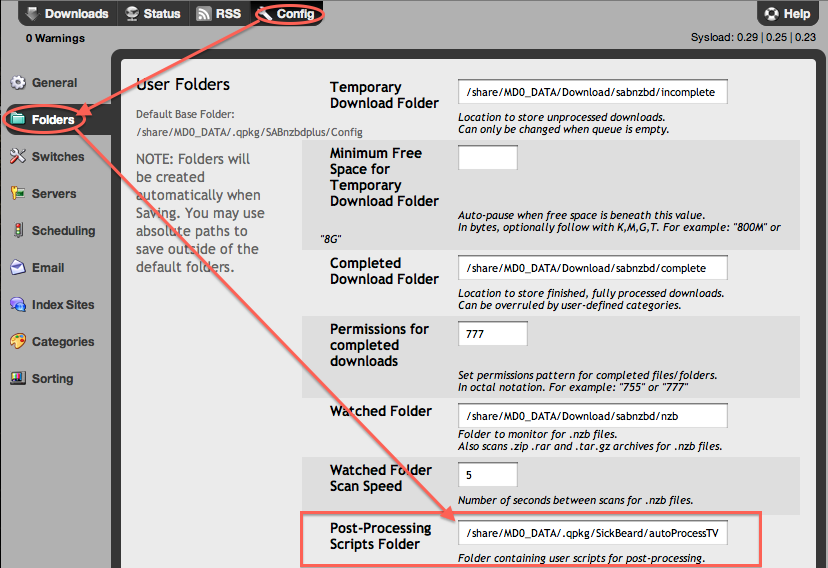The image size is (828, 568).
Task: Click the Downloads arrow icon in top bar
Action: (x=33, y=13)
